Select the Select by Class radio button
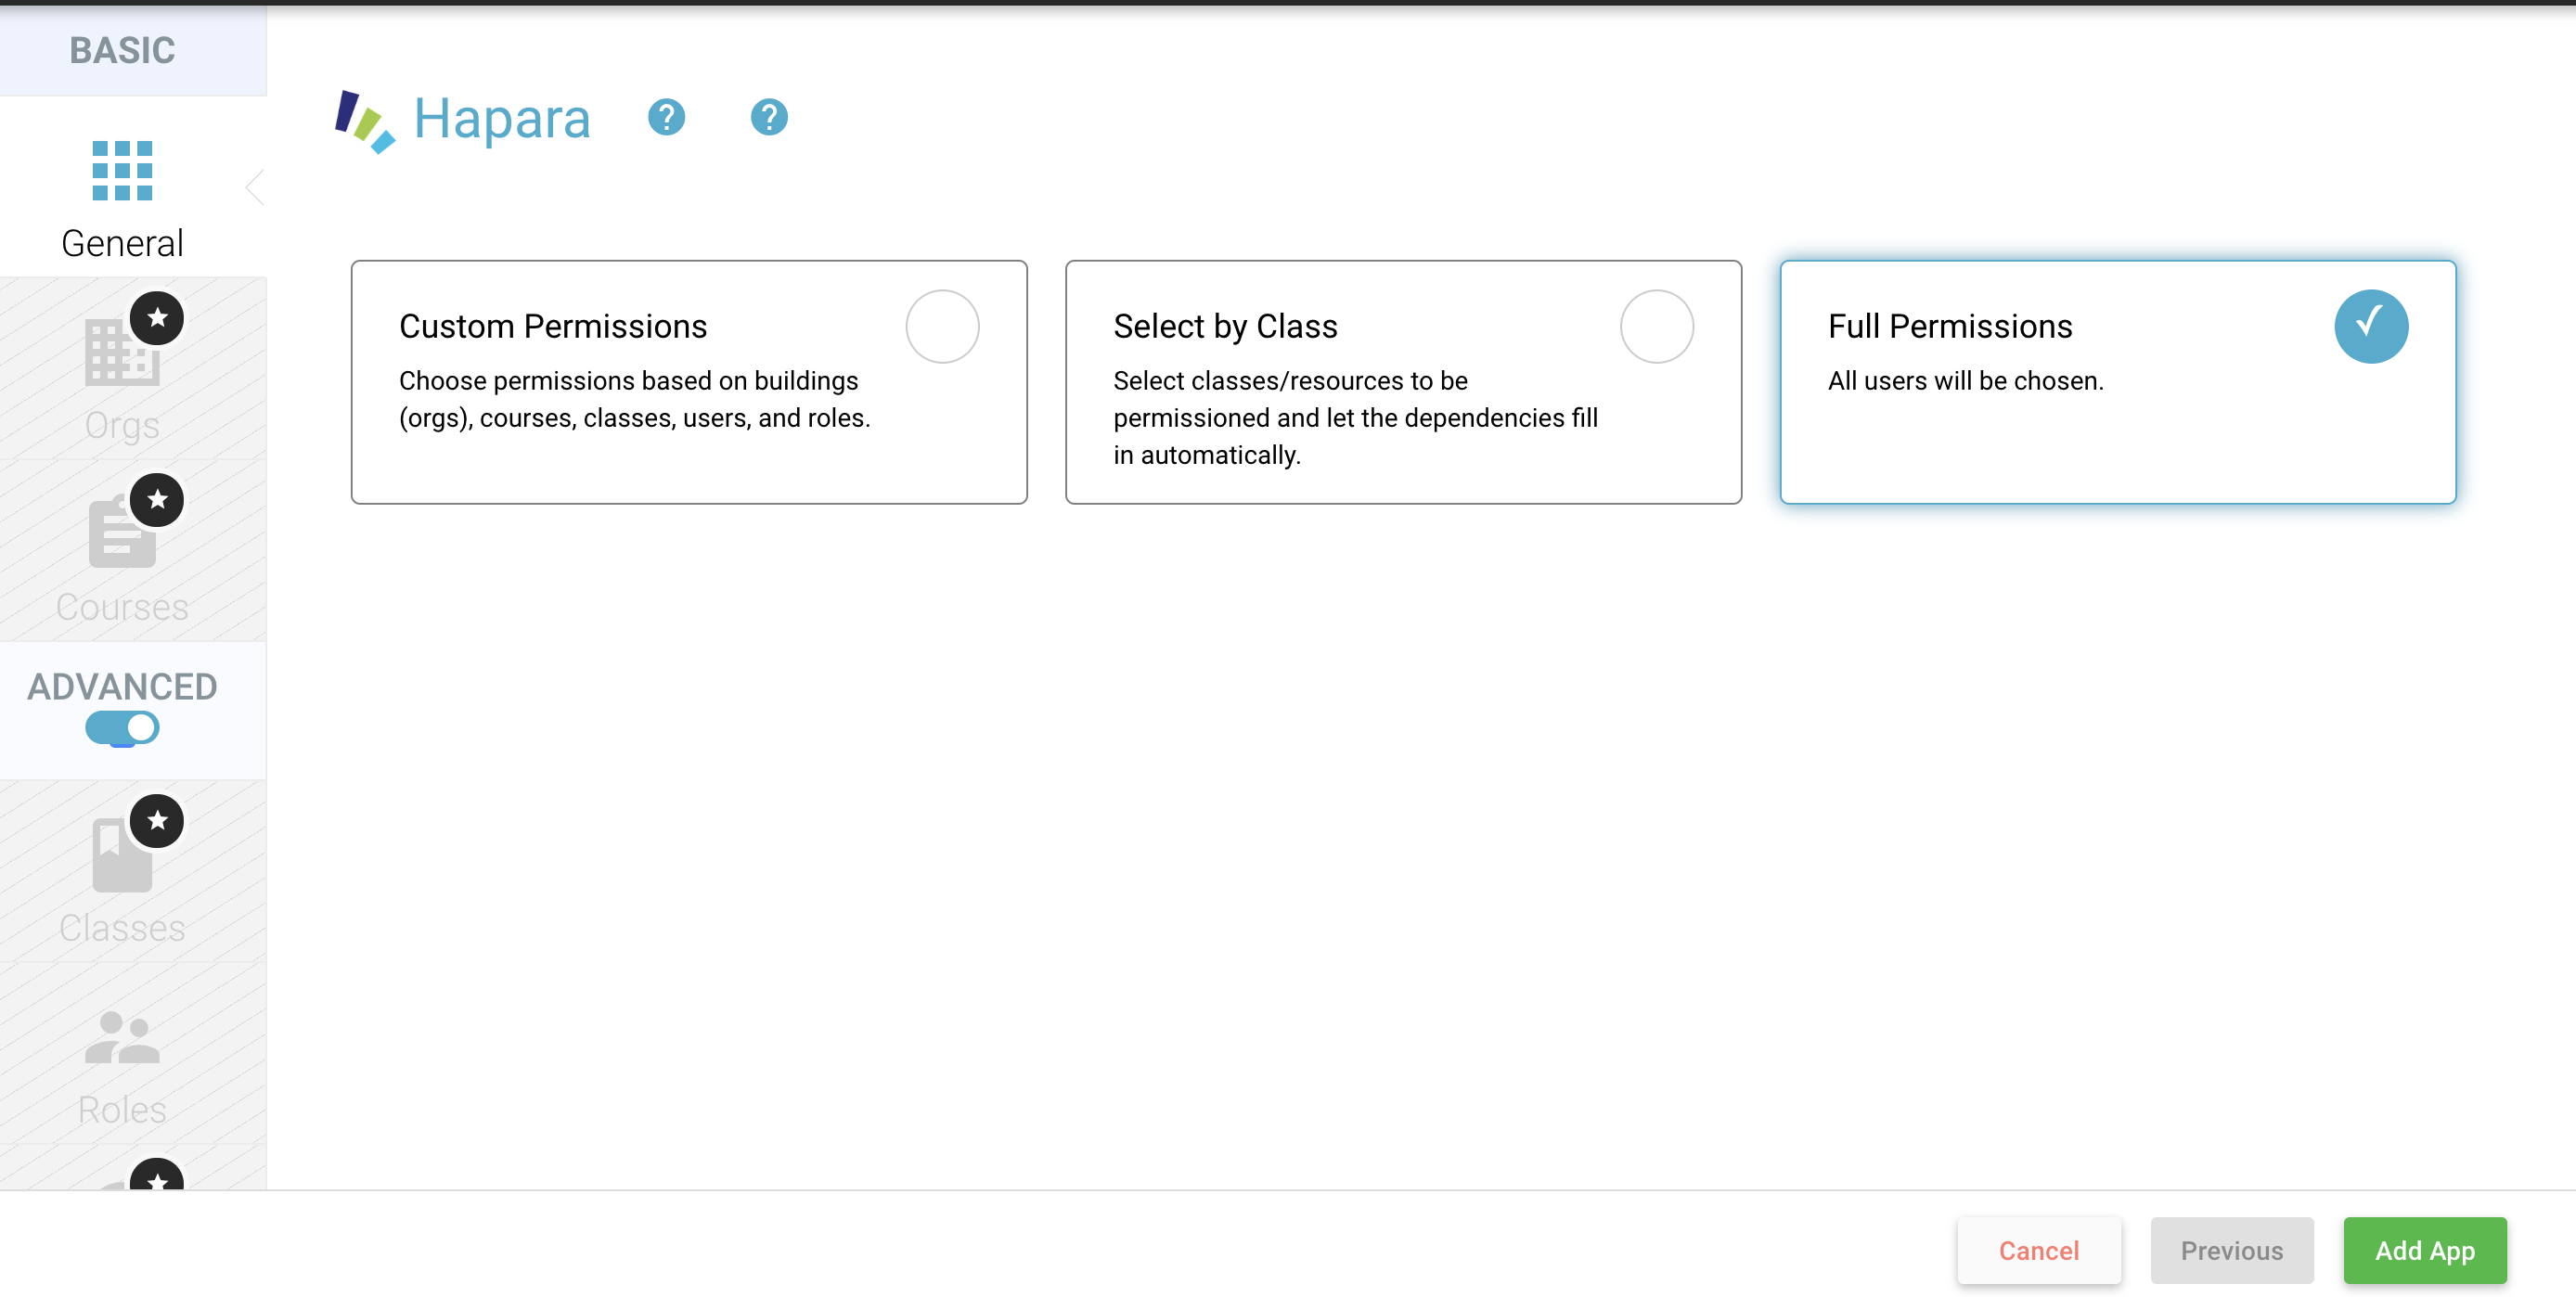The height and width of the screenshot is (1297, 2576). (x=1656, y=326)
